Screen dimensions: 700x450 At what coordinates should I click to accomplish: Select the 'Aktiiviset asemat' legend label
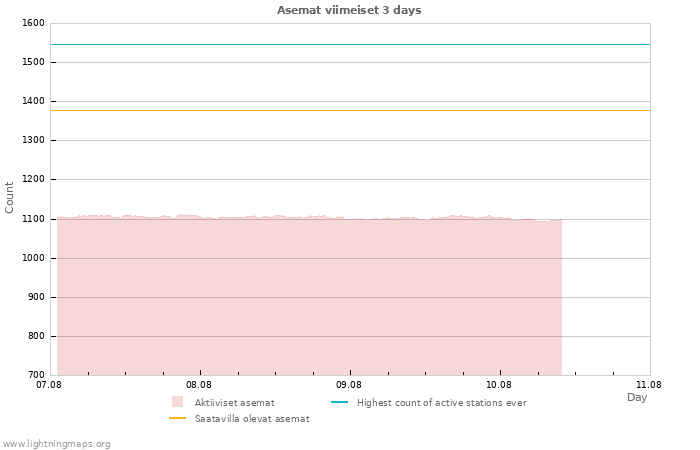[x=234, y=403]
